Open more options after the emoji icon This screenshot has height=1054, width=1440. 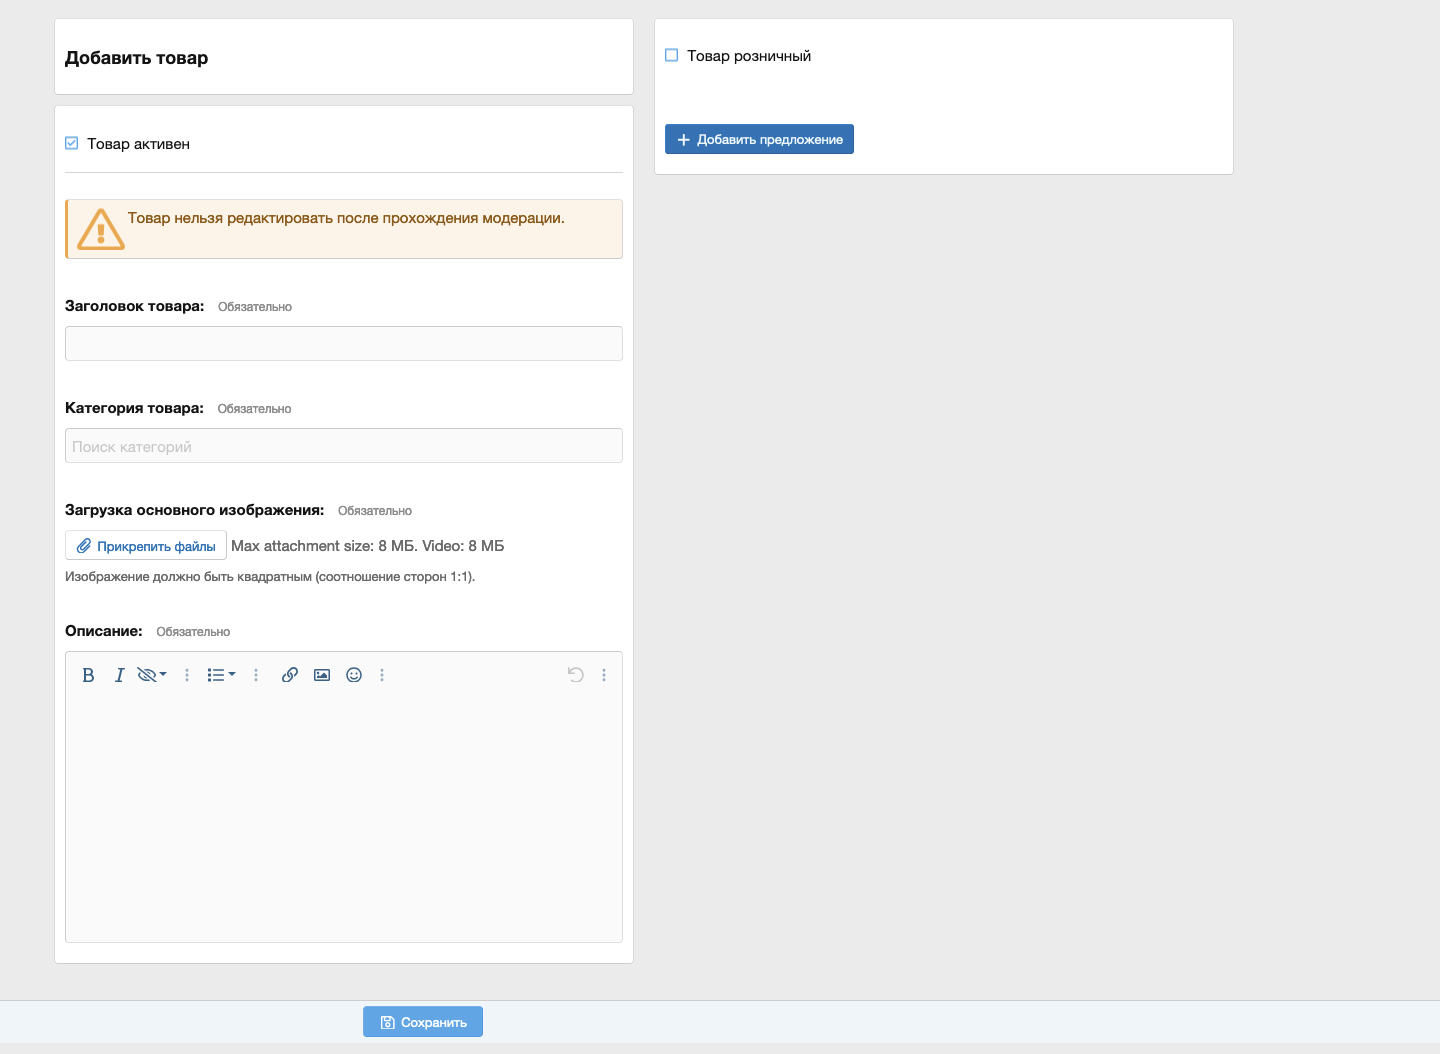click(382, 675)
